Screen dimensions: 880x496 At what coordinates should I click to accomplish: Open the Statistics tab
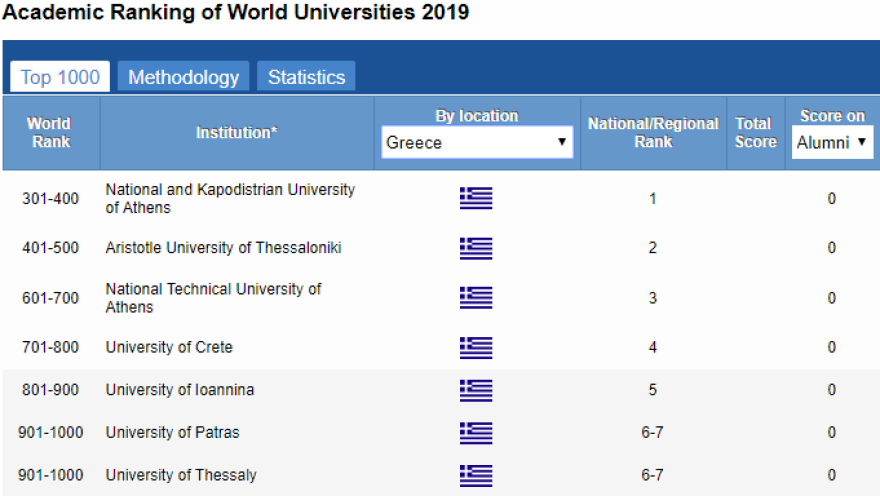point(306,77)
